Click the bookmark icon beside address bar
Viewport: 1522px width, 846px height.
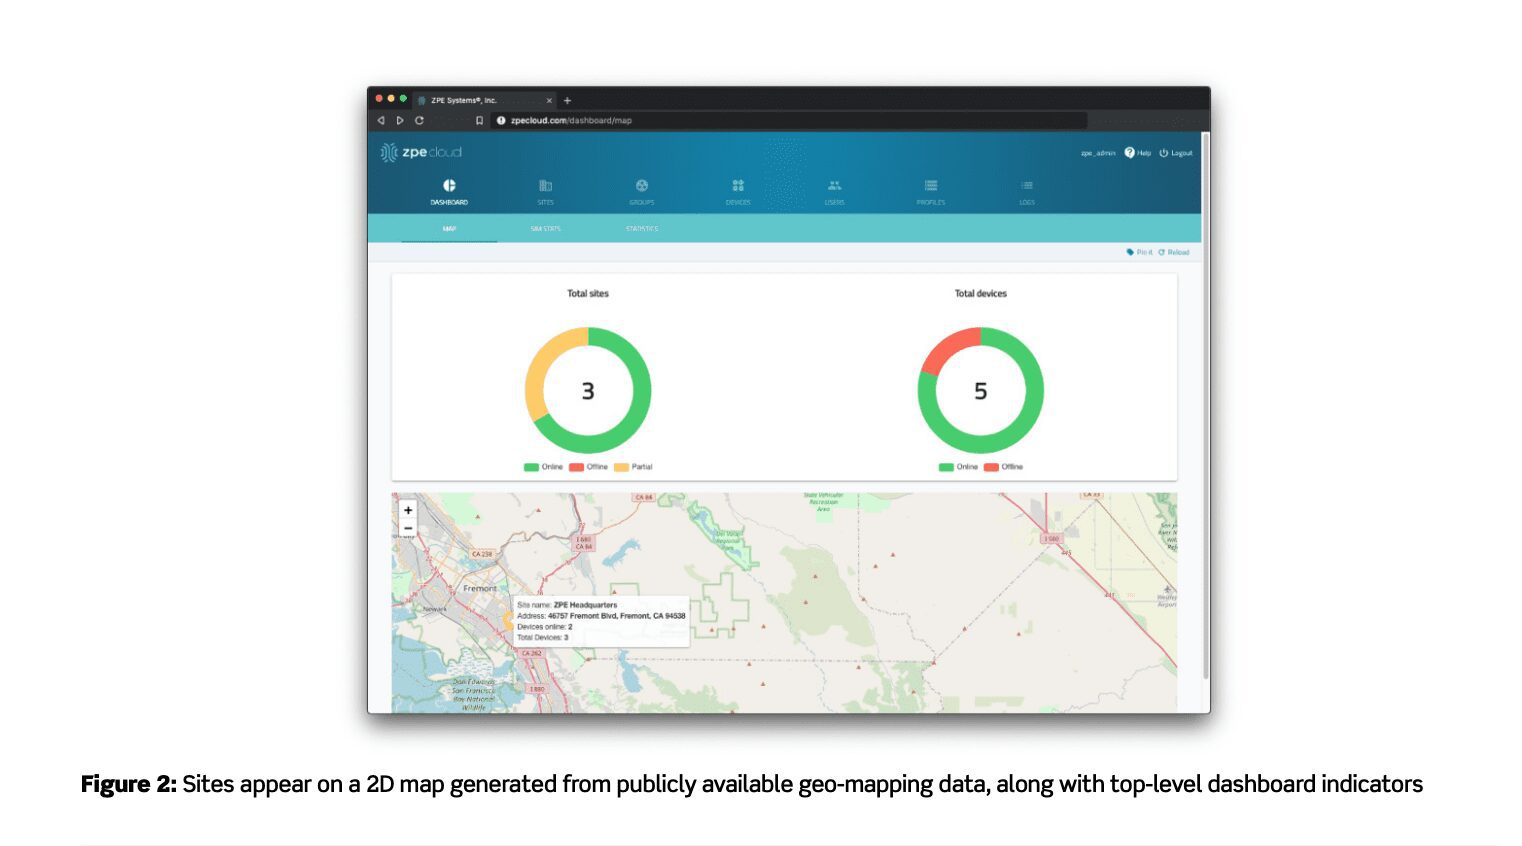tap(479, 120)
